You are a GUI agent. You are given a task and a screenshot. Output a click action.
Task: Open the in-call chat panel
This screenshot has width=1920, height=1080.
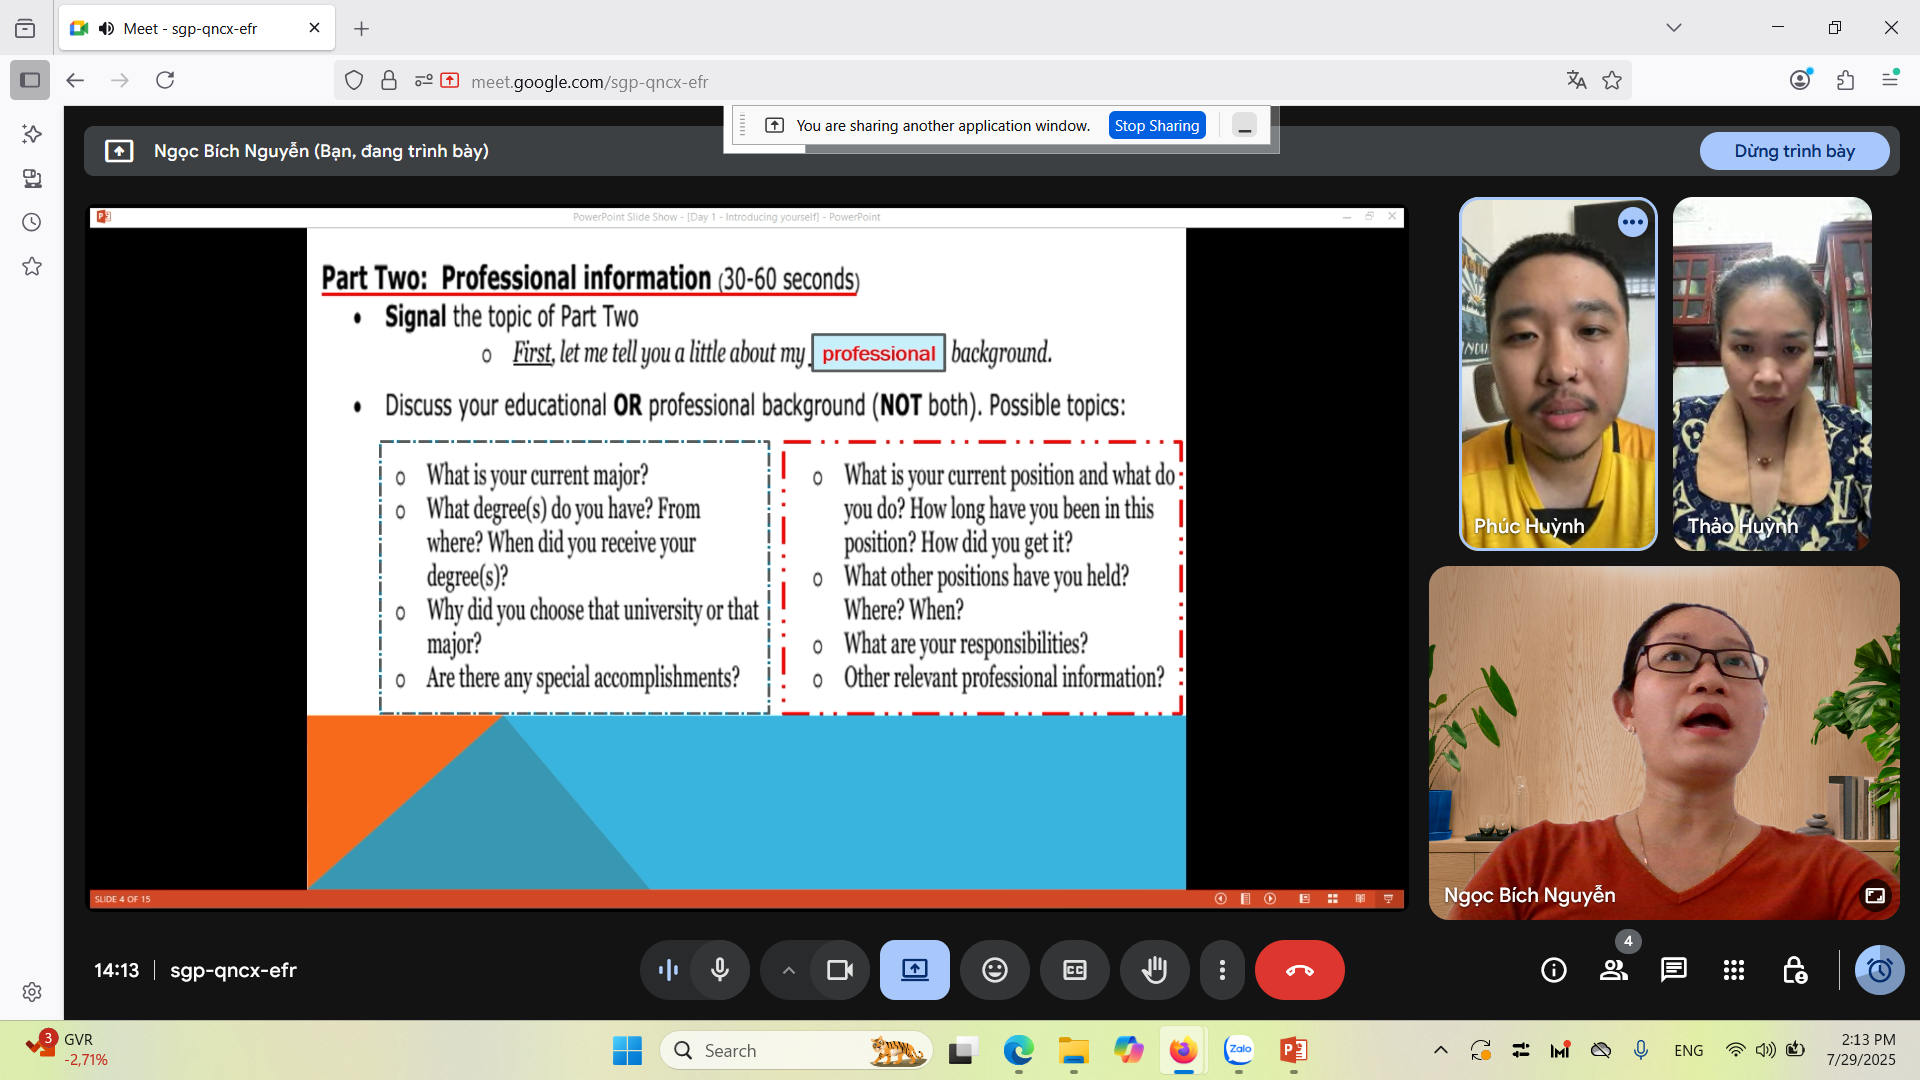pos(1673,970)
